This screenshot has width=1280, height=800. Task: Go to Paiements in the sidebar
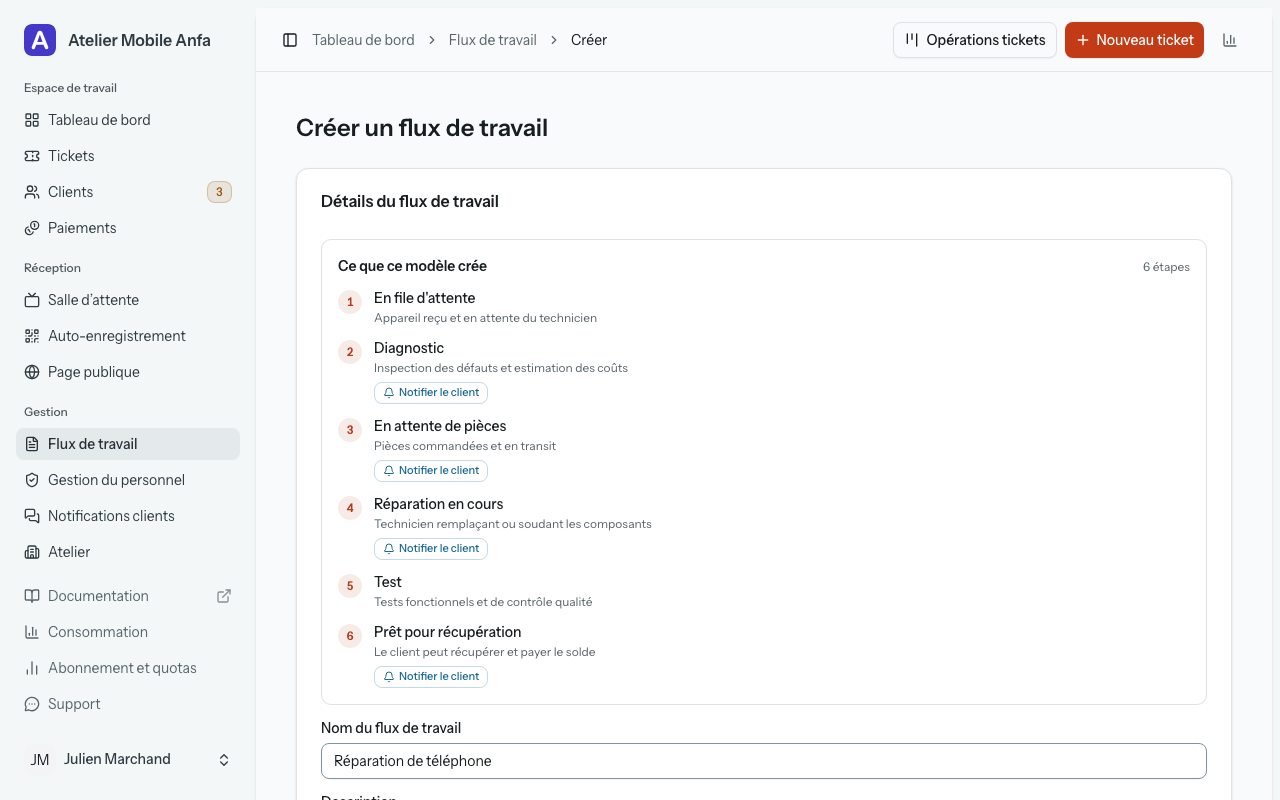128,228
